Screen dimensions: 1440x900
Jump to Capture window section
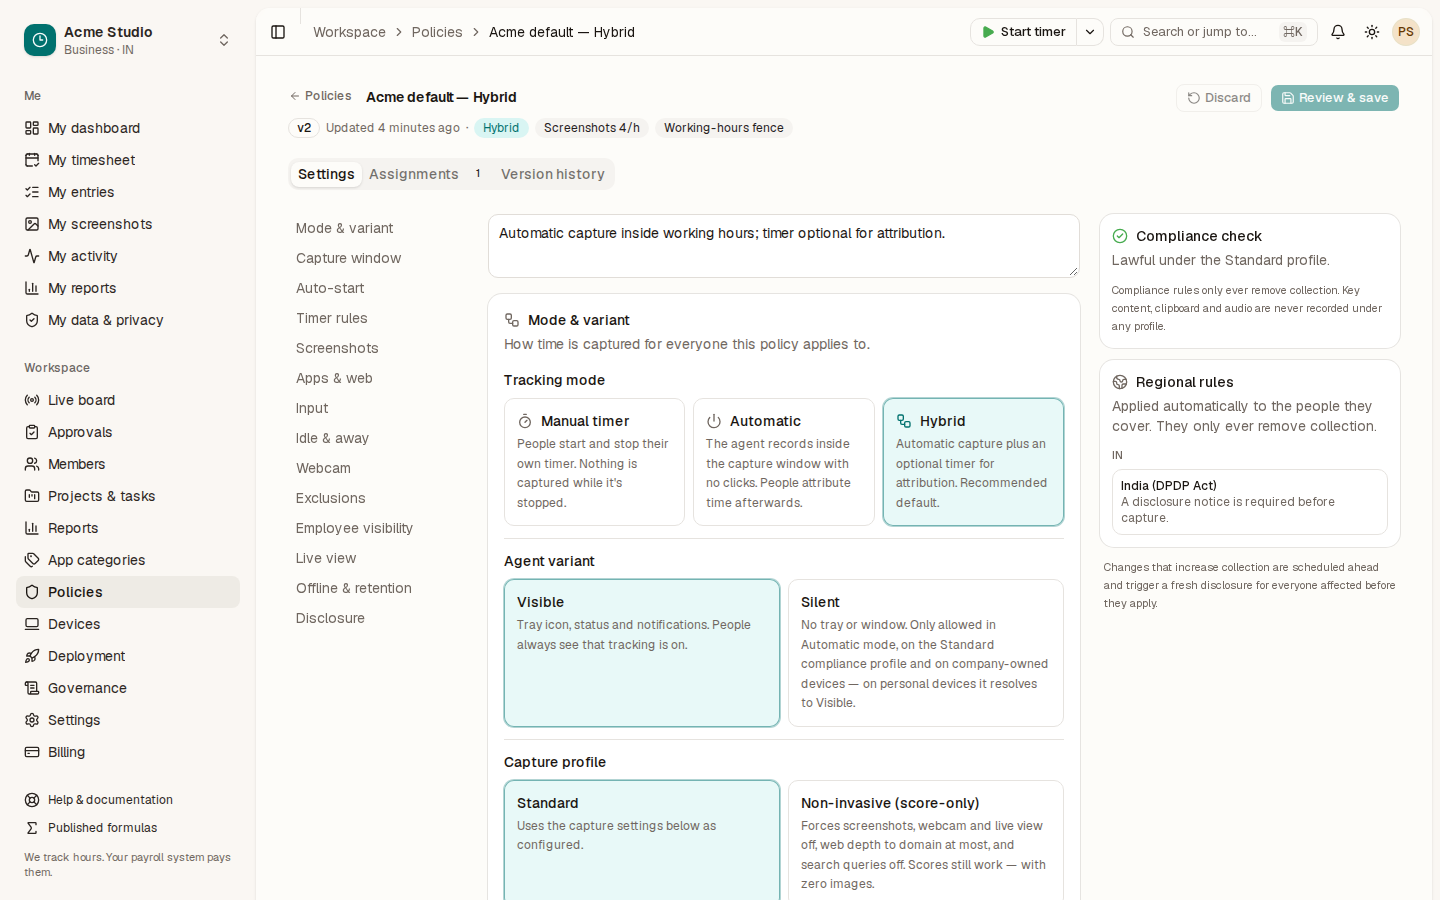click(x=348, y=258)
